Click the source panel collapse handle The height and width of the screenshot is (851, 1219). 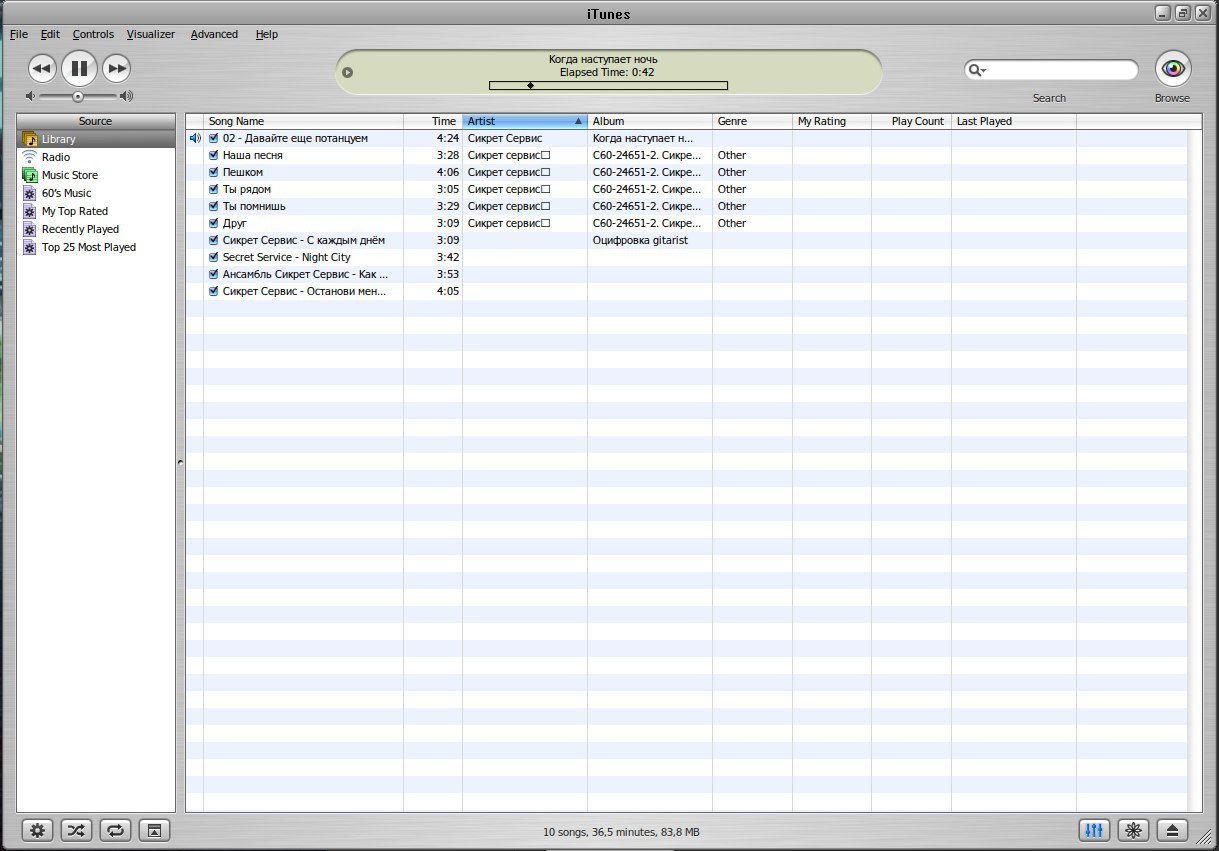180,462
